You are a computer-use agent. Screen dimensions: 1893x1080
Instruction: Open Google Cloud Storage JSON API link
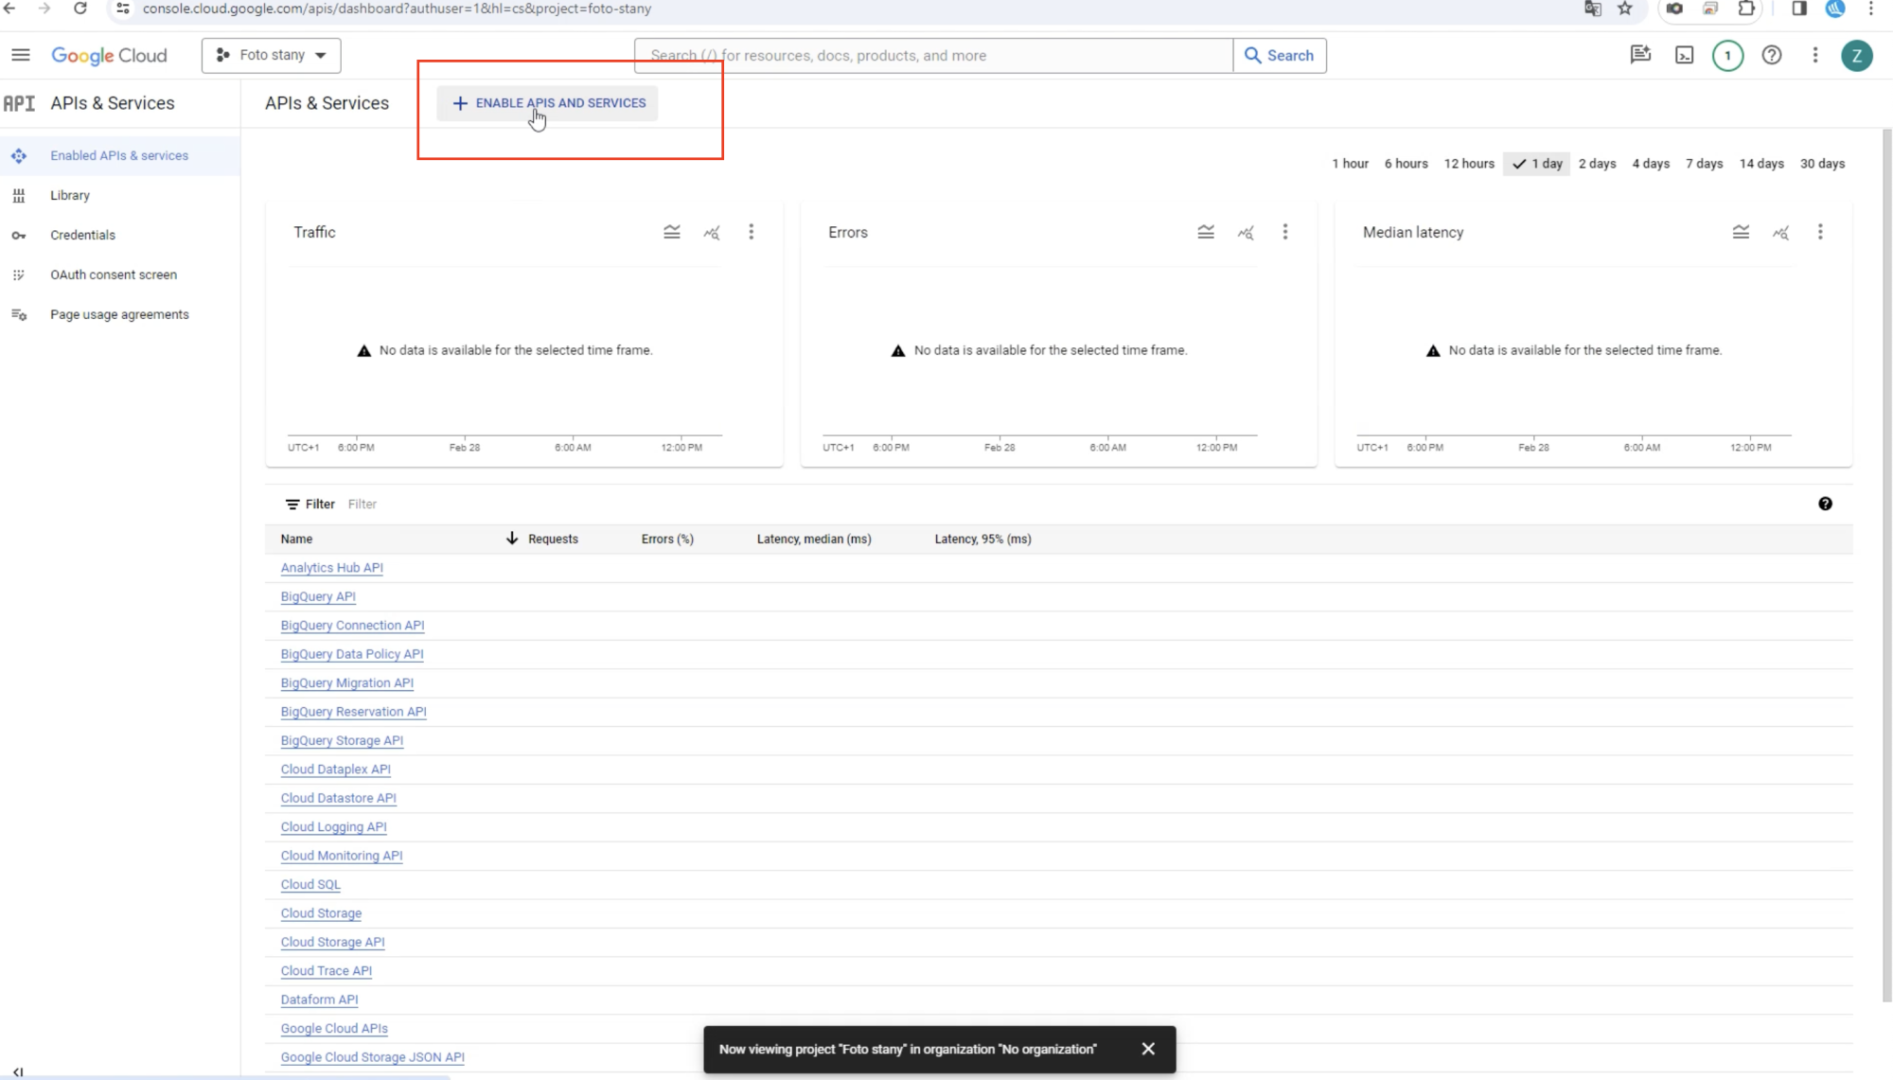(372, 1057)
